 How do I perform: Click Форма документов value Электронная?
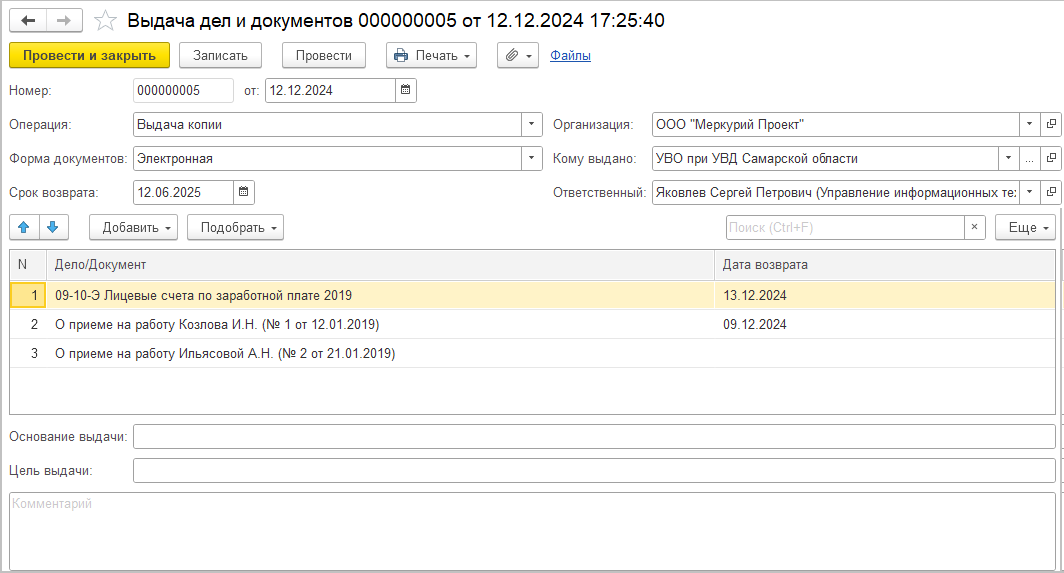click(327, 158)
